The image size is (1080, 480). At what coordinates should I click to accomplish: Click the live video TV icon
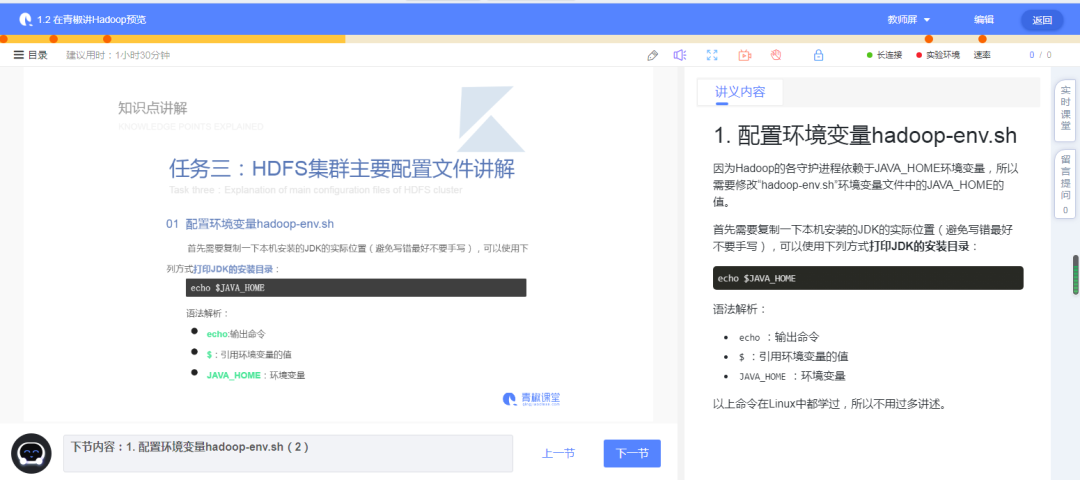tap(744, 55)
